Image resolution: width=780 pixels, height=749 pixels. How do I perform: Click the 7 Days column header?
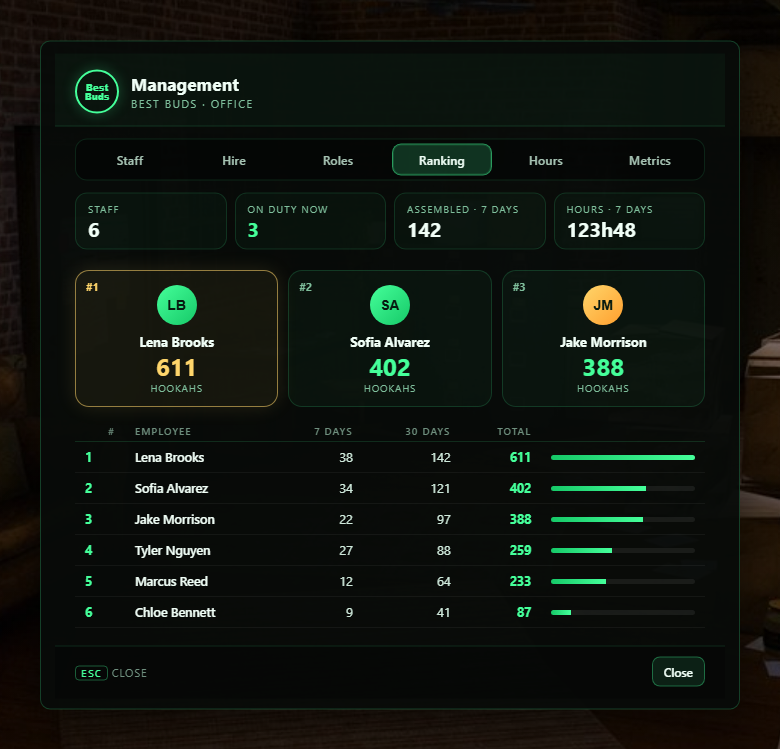333,432
